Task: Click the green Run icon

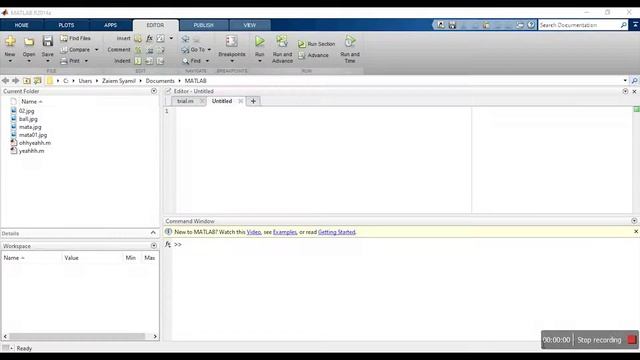Action: (x=260, y=41)
